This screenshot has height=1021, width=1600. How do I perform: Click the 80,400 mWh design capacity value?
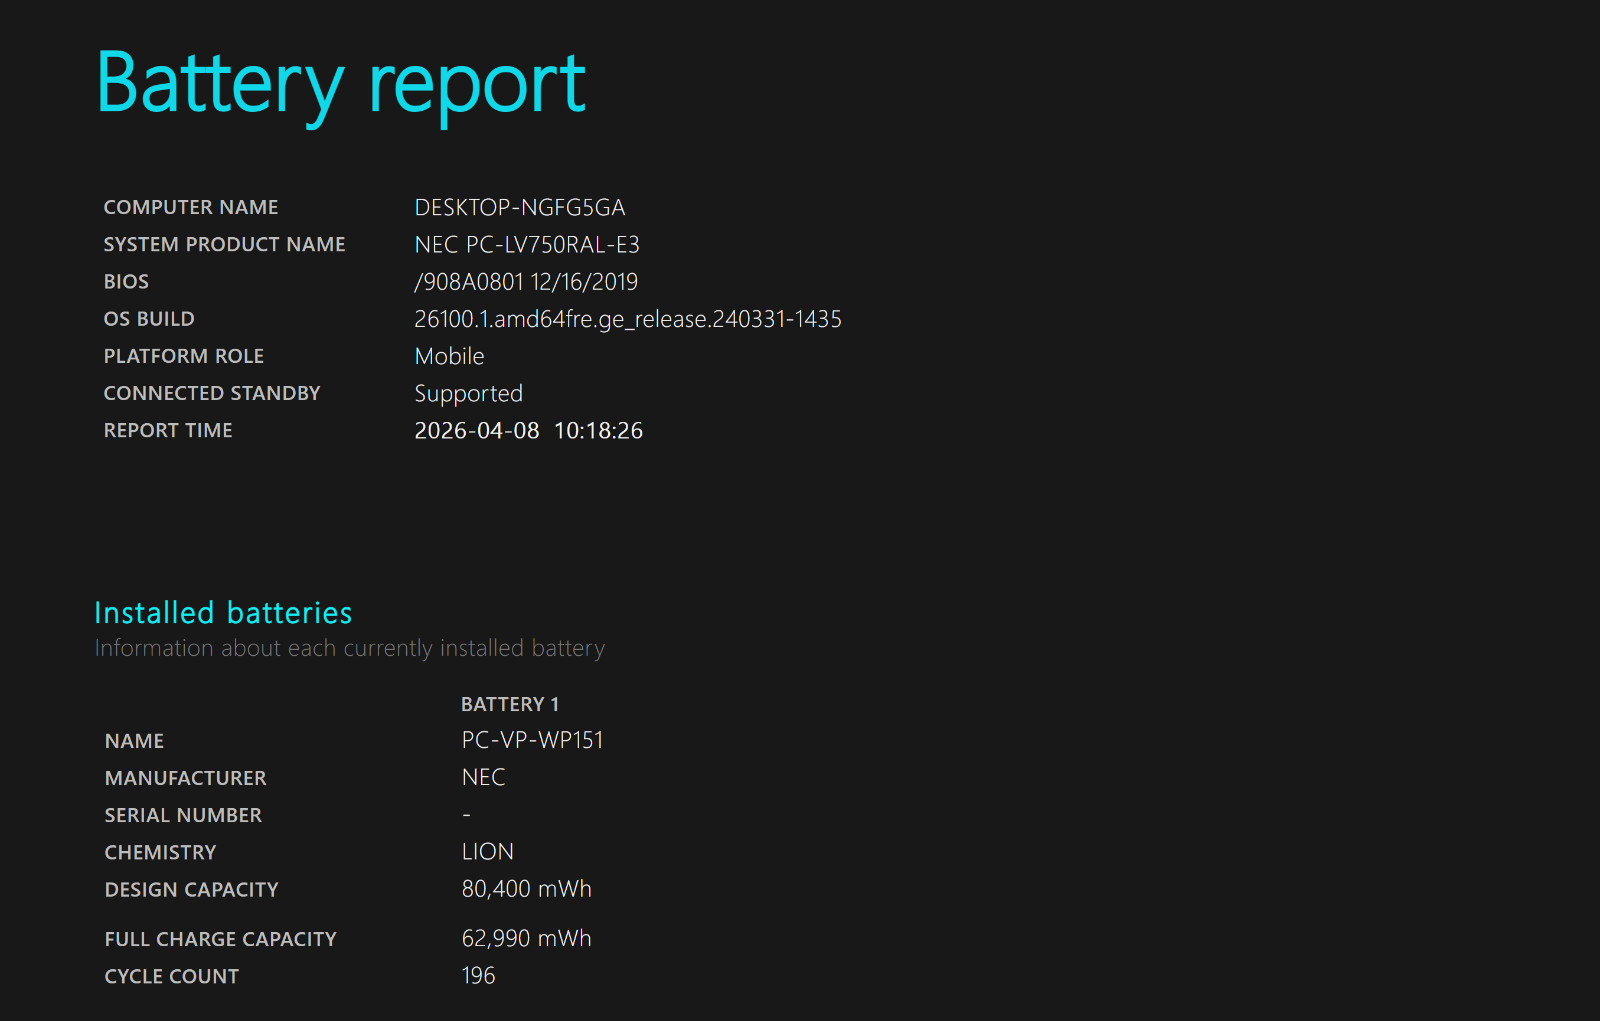[x=527, y=888]
